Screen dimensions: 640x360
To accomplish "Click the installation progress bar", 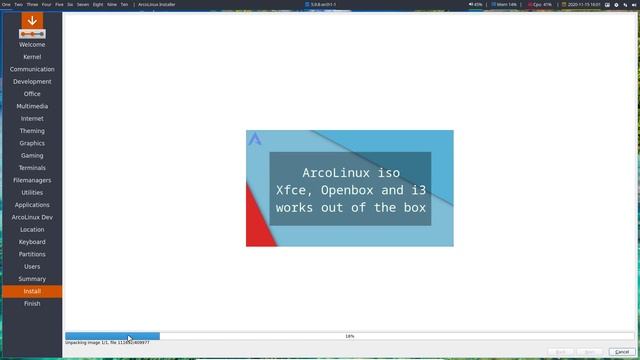I will tap(350, 336).
